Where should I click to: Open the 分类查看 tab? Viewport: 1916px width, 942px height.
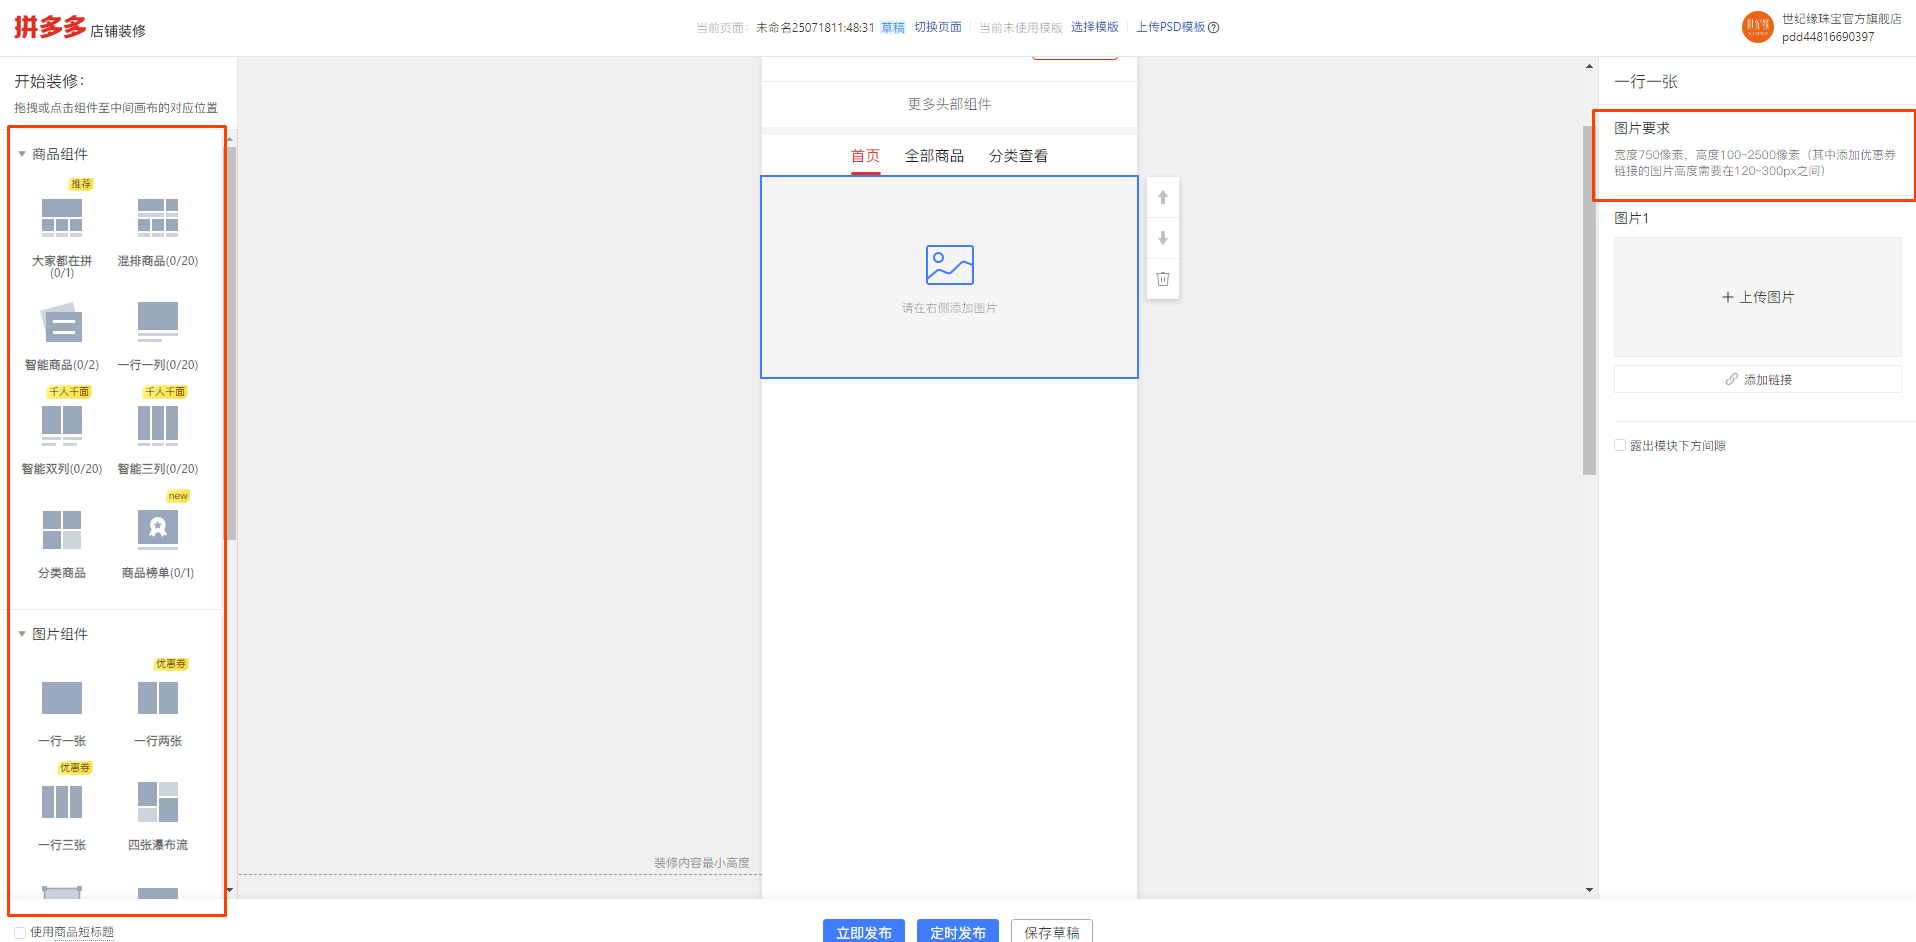pyautogui.click(x=1018, y=156)
